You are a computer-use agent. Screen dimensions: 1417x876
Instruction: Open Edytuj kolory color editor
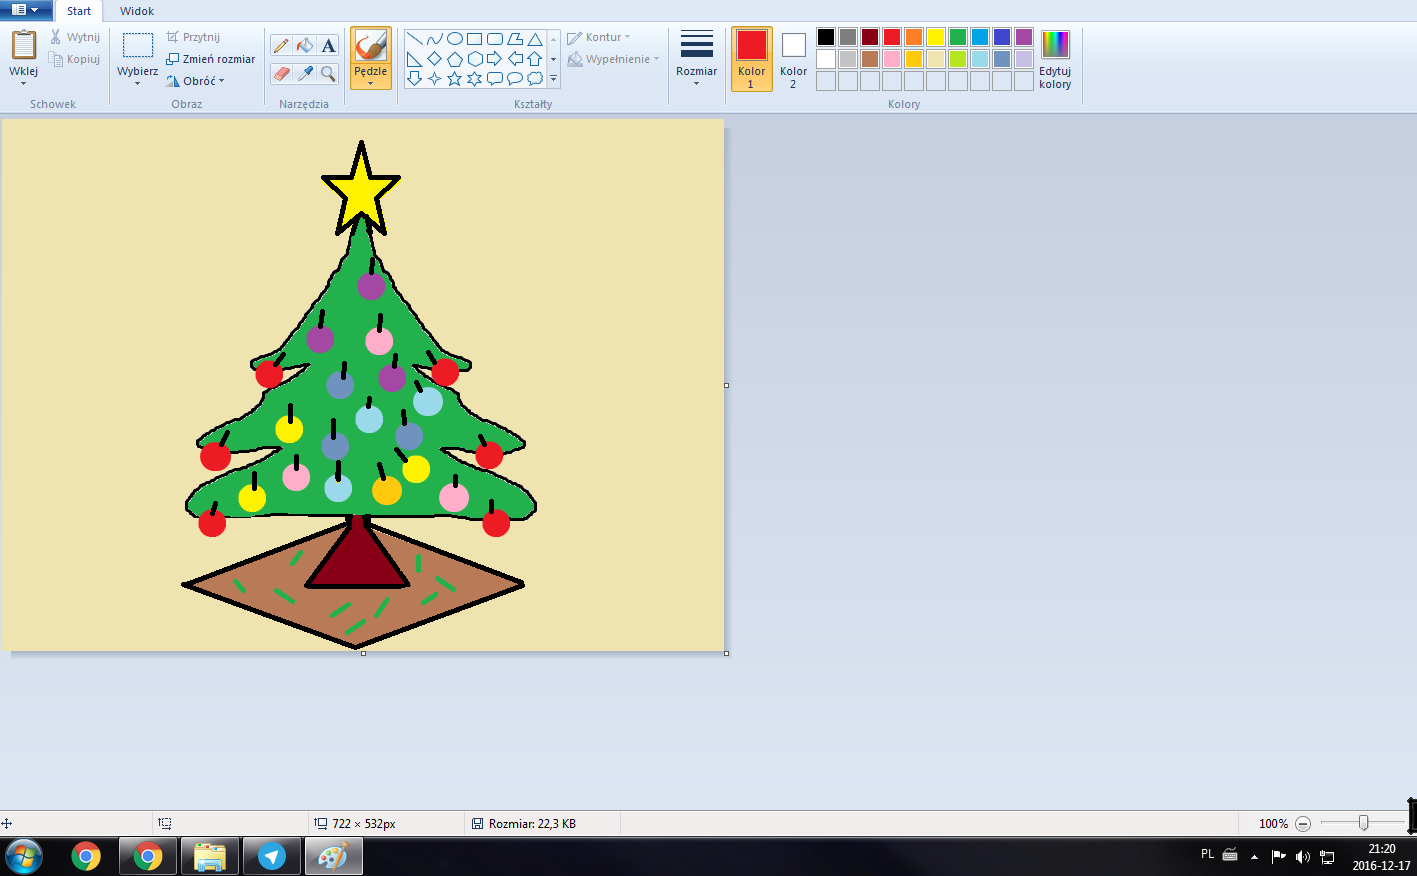pos(1055,59)
